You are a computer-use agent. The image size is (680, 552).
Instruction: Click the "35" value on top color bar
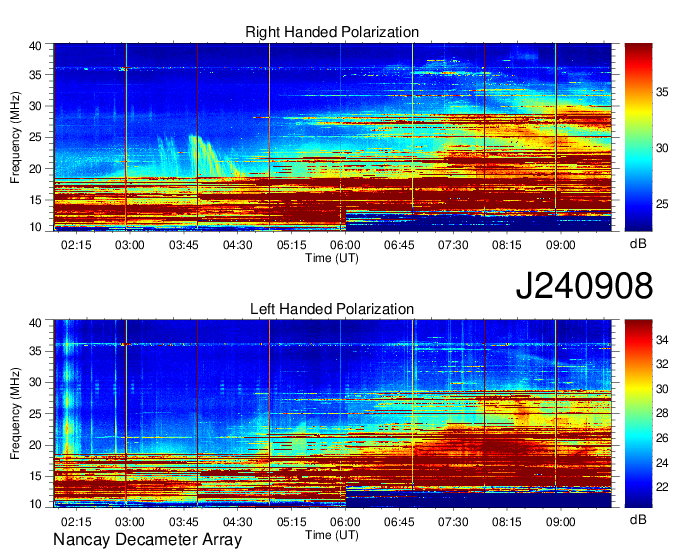662,92
